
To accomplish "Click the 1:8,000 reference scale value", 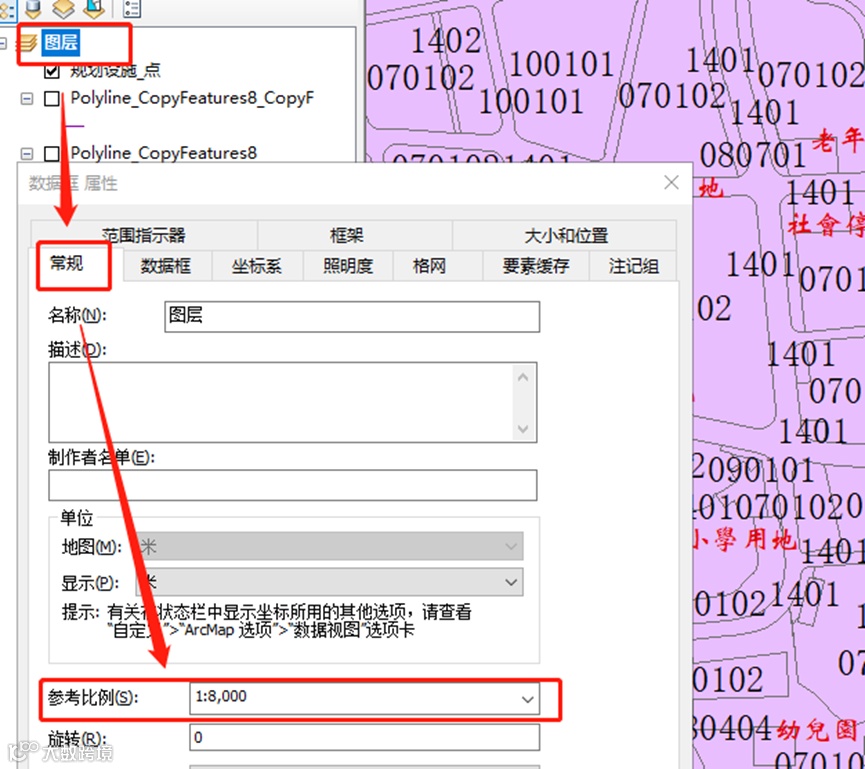I will [221, 696].
